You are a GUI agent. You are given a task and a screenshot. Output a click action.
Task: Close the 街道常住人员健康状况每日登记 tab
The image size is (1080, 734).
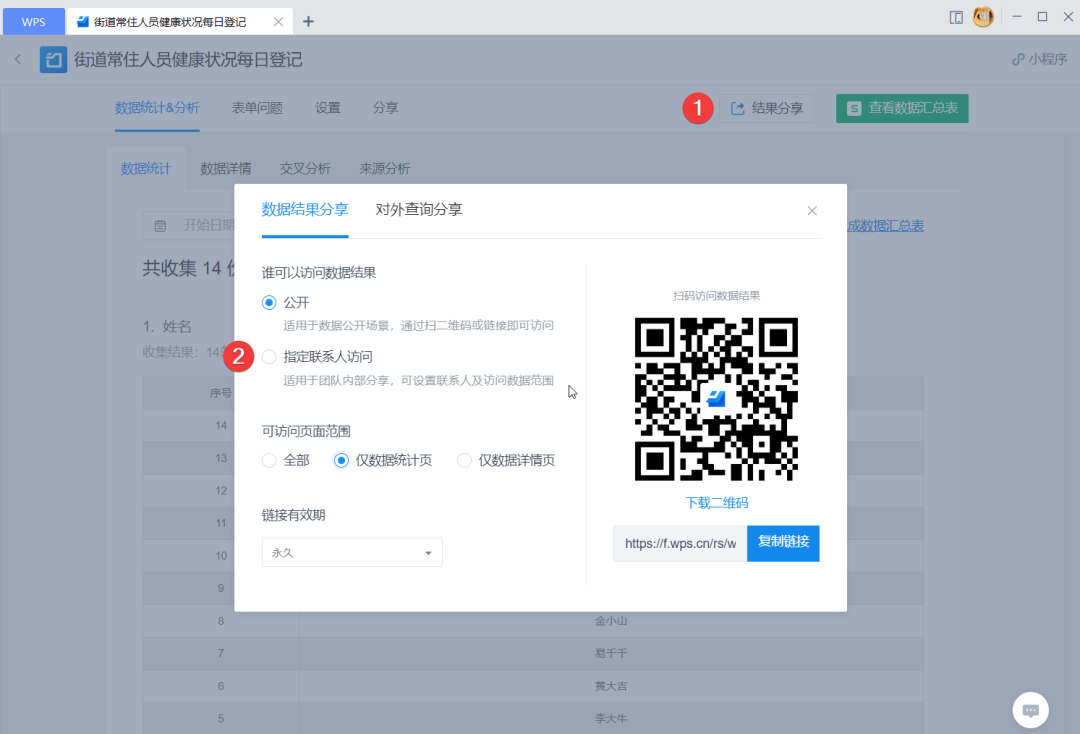click(x=278, y=21)
